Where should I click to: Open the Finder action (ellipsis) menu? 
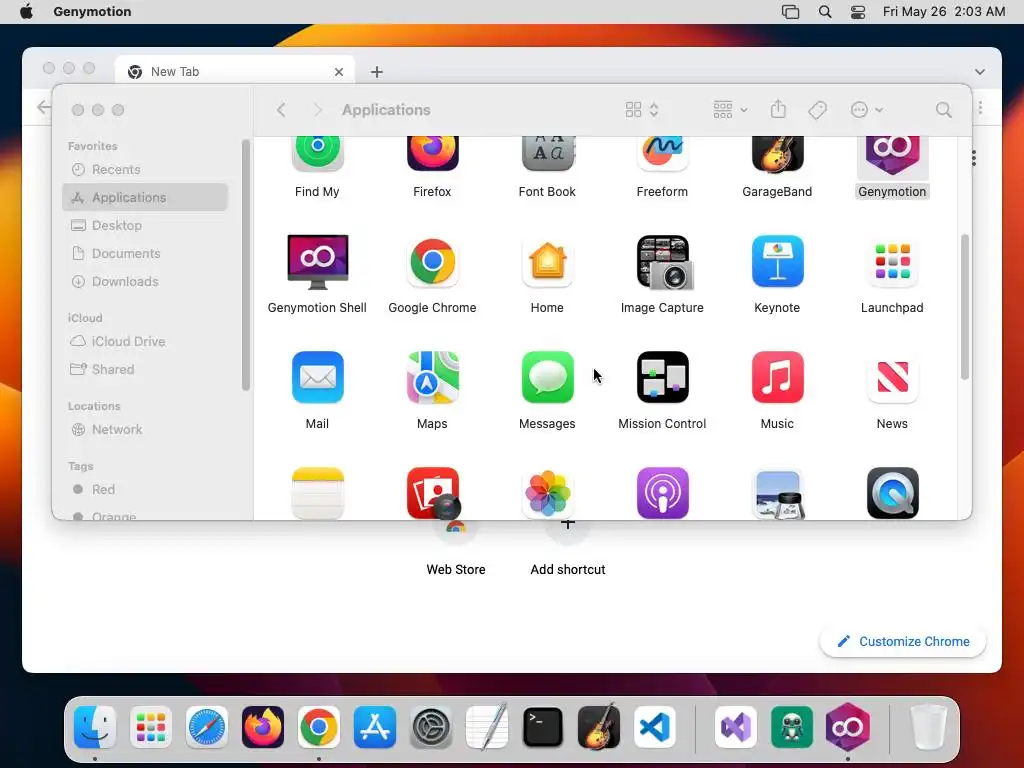[x=867, y=110]
